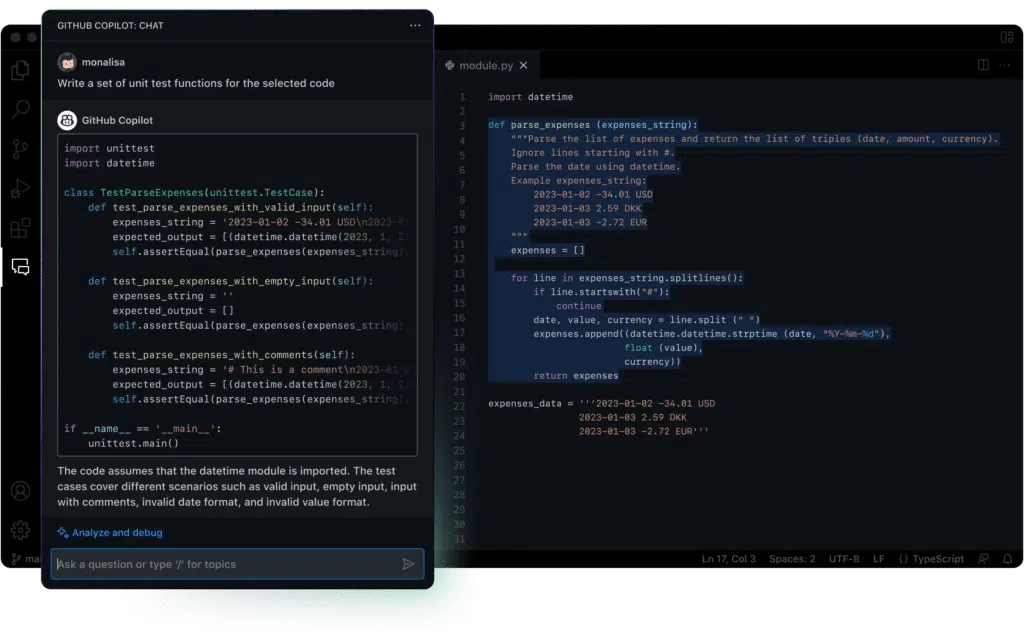Click 'expenses = []' line in editor

point(547,250)
